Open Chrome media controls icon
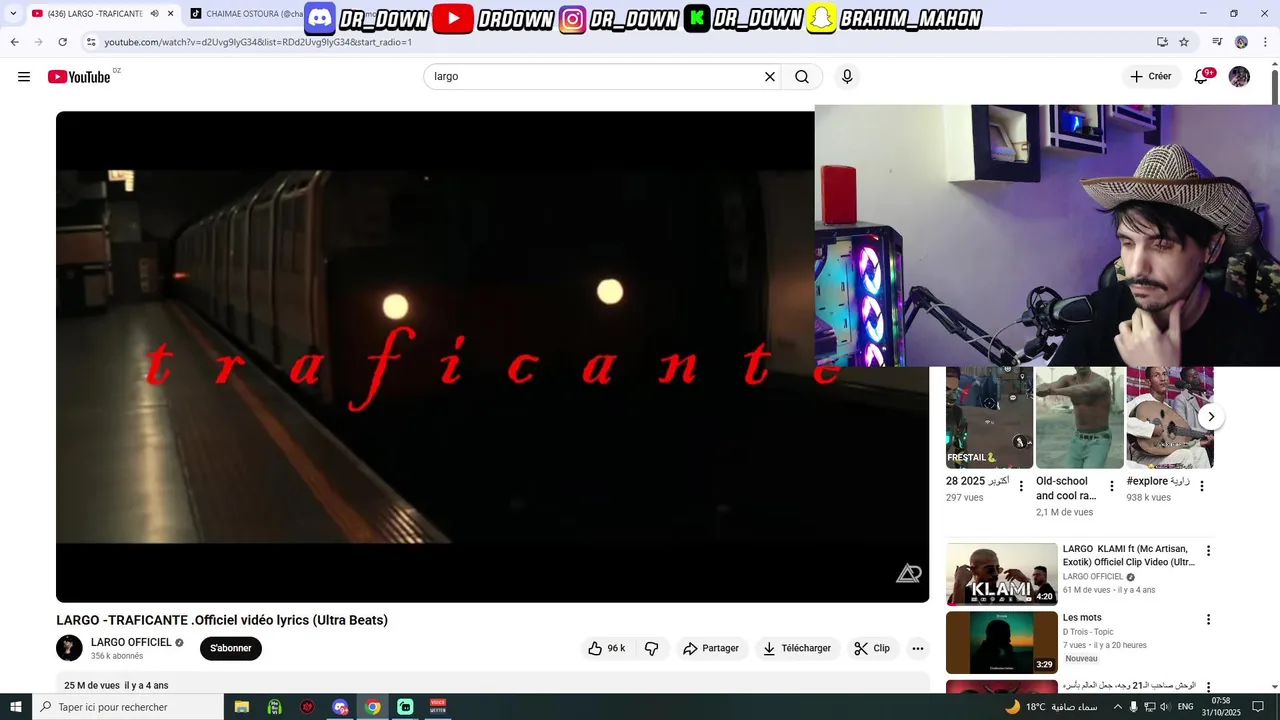This screenshot has height=720, width=1280. pos(1217,42)
